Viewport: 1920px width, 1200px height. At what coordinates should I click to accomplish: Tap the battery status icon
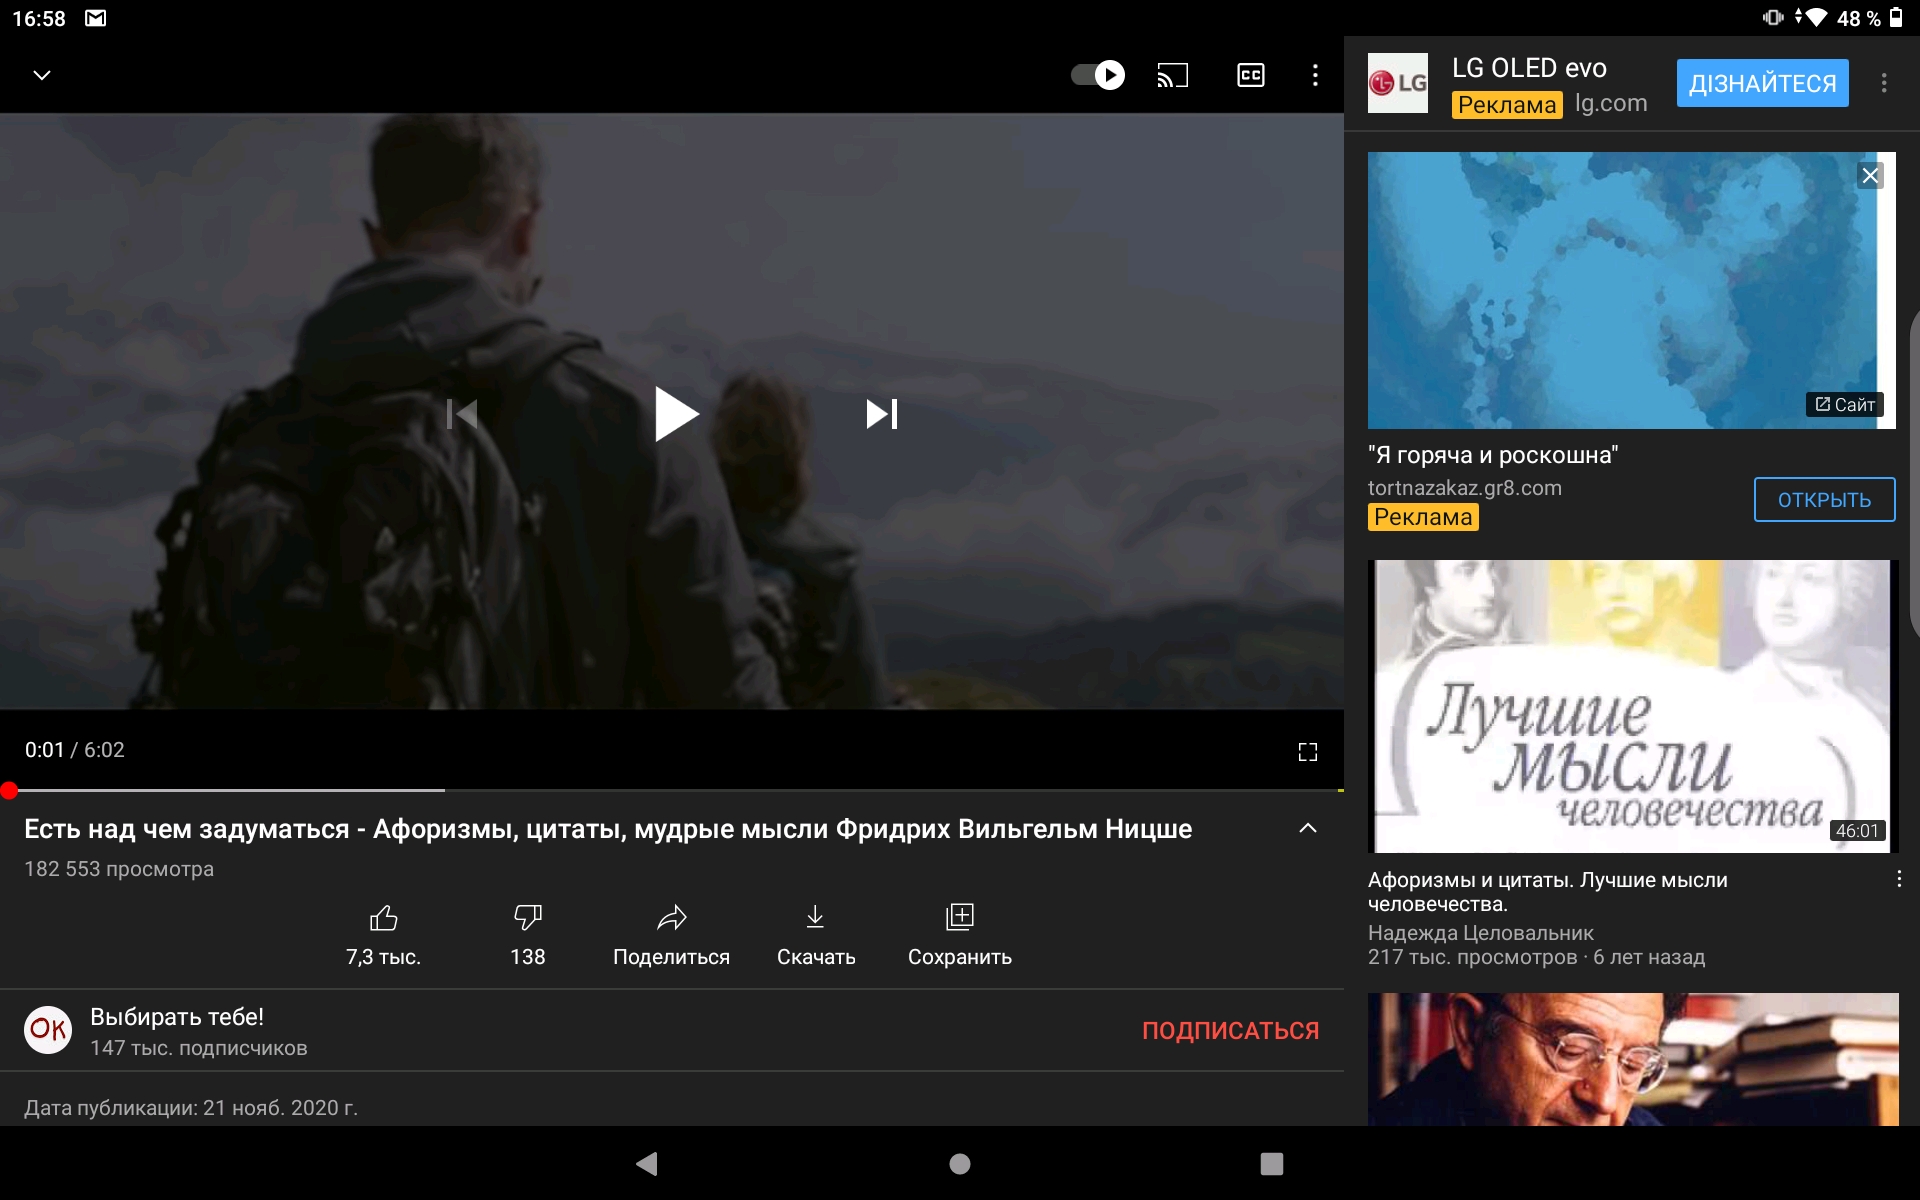point(1896,18)
